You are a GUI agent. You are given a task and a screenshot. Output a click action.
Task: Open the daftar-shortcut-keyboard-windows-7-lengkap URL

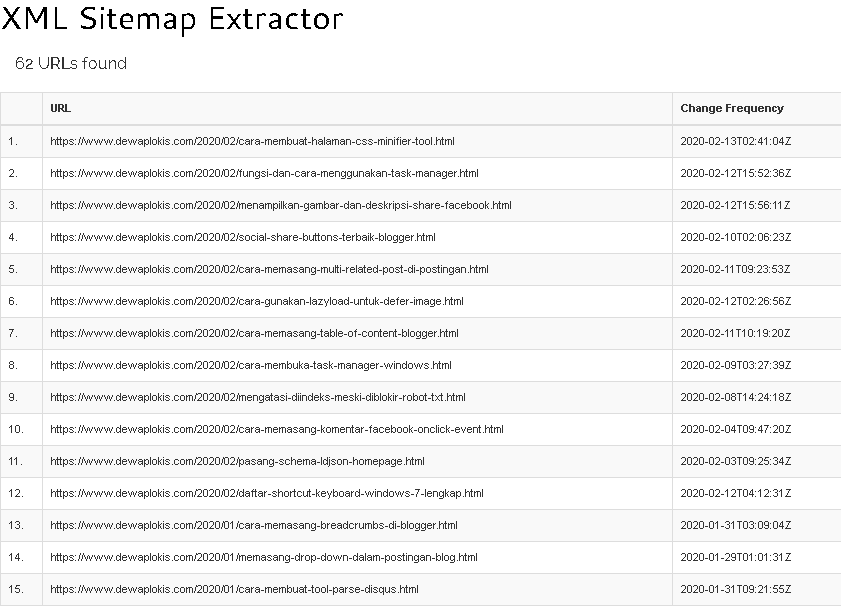point(267,493)
